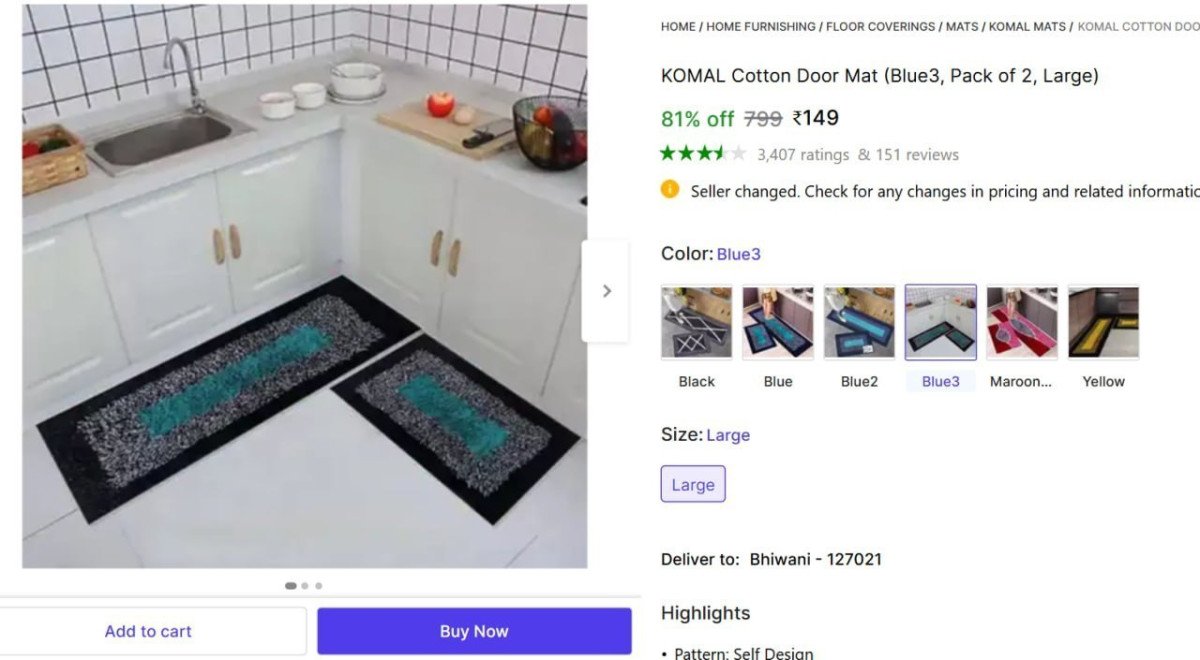Select the Black color mat thumbnail
Viewport: 1200px width, 660px height.
pyautogui.click(x=697, y=323)
